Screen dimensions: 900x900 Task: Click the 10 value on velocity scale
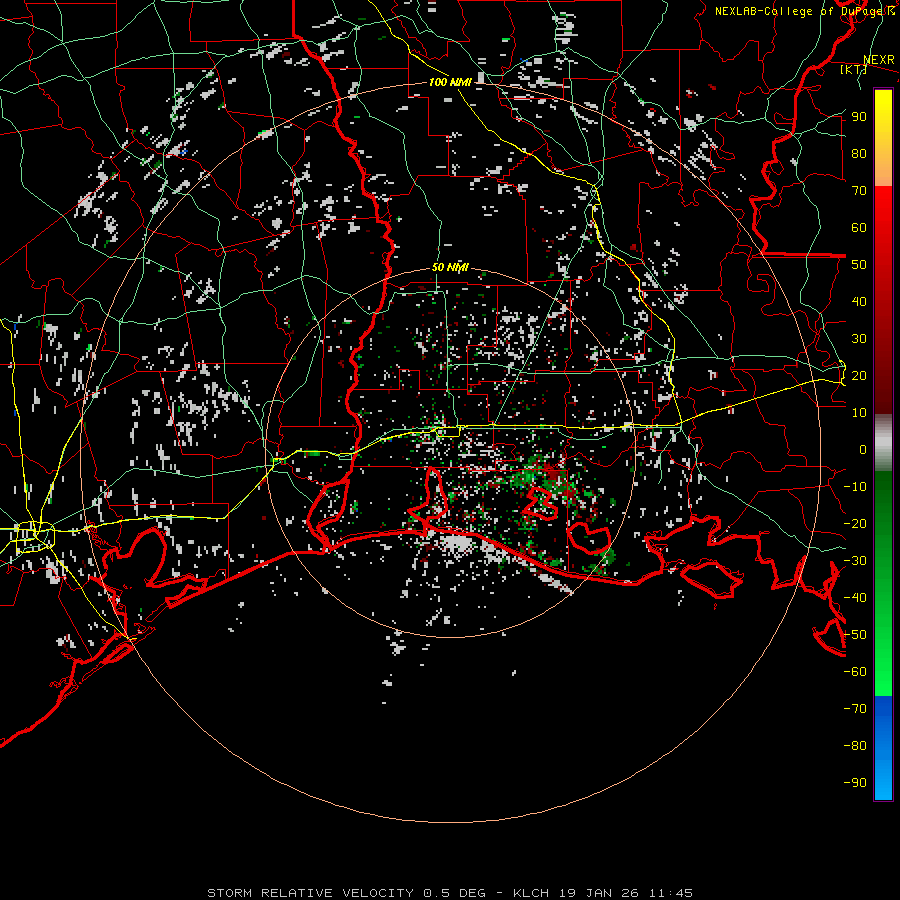coord(859,413)
